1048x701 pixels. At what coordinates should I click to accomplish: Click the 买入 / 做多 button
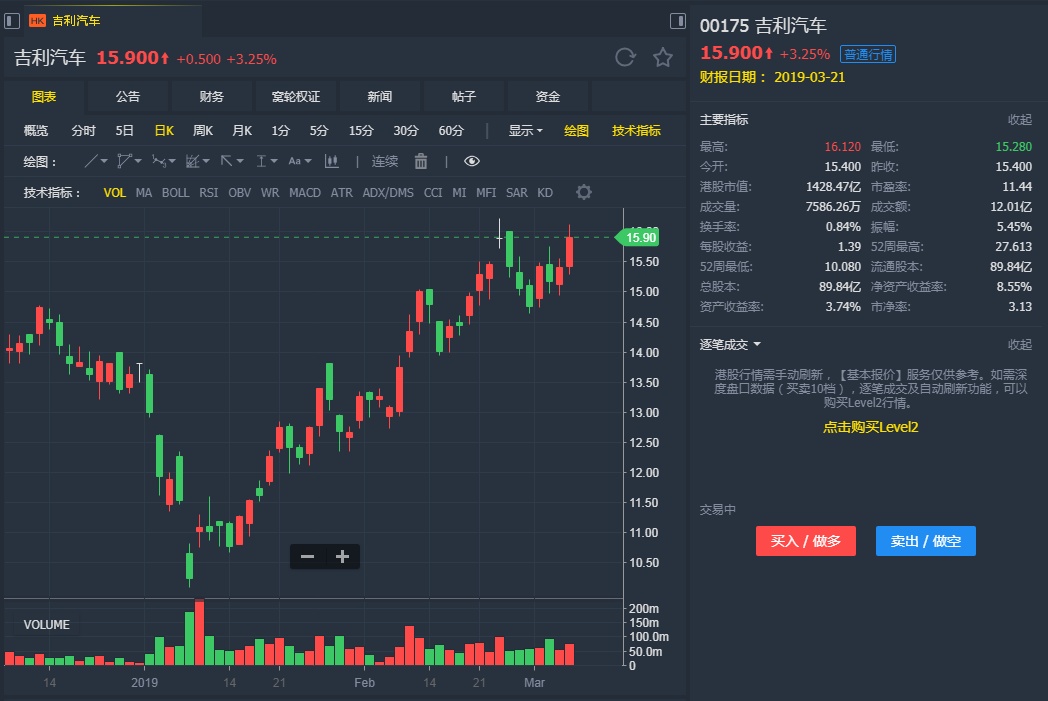(x=805, y=541)
